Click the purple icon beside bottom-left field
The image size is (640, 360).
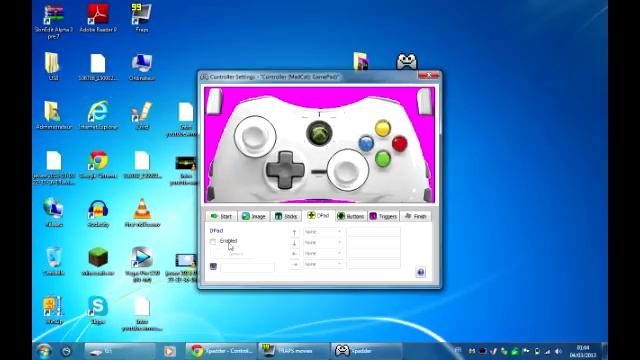tap(213, 267)
